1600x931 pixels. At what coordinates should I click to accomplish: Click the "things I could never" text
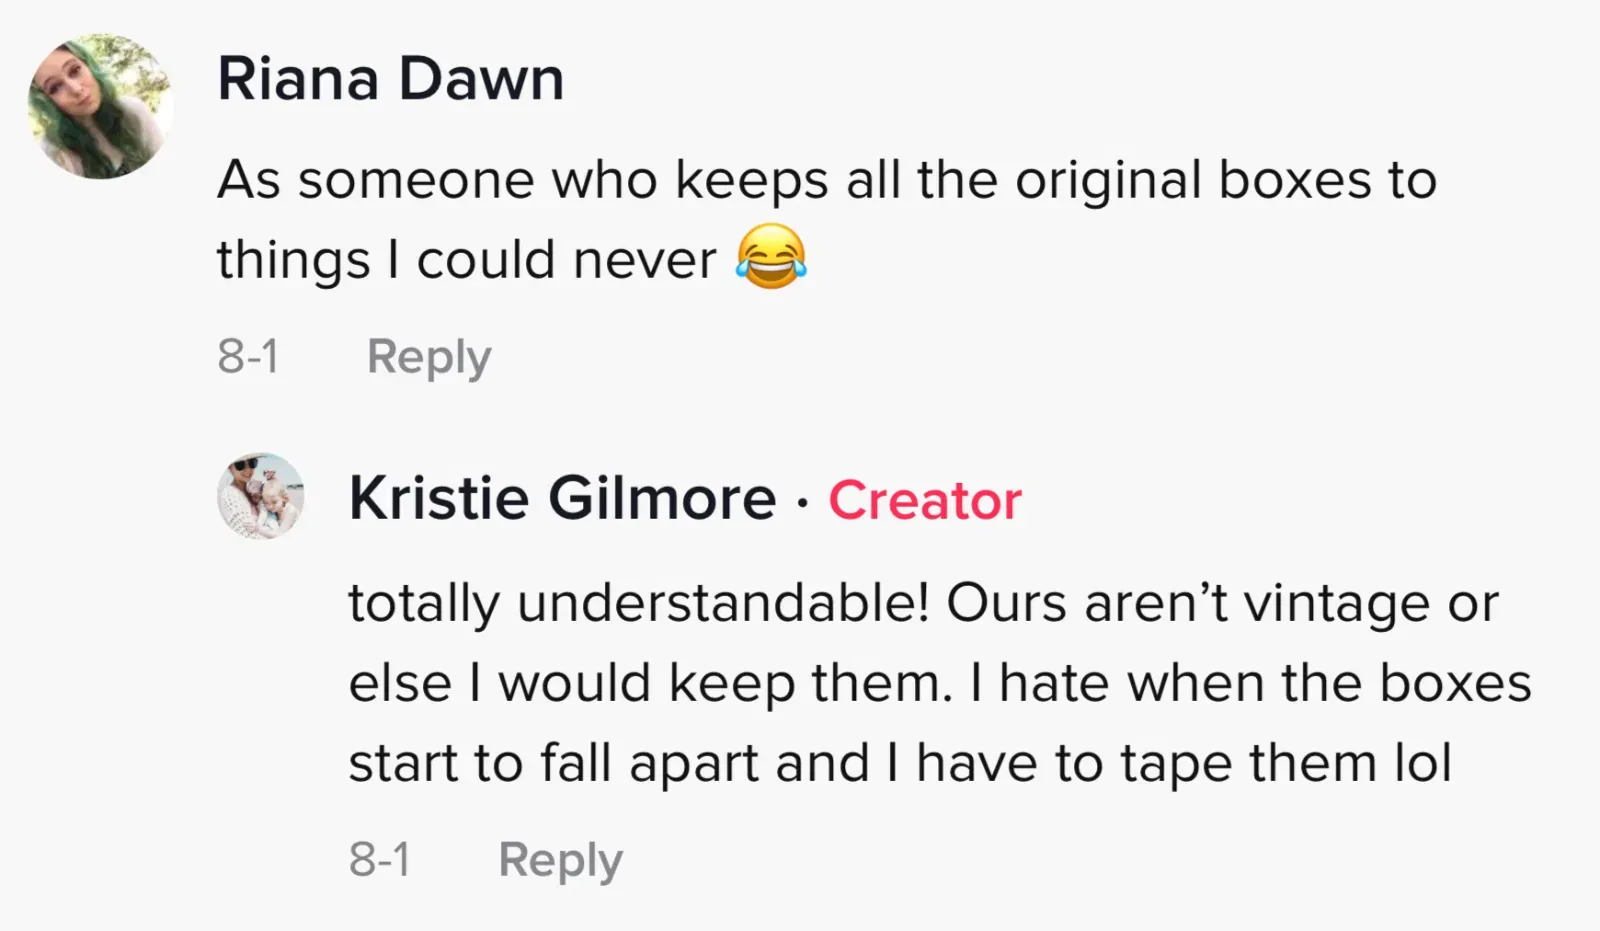click(466, 260)
